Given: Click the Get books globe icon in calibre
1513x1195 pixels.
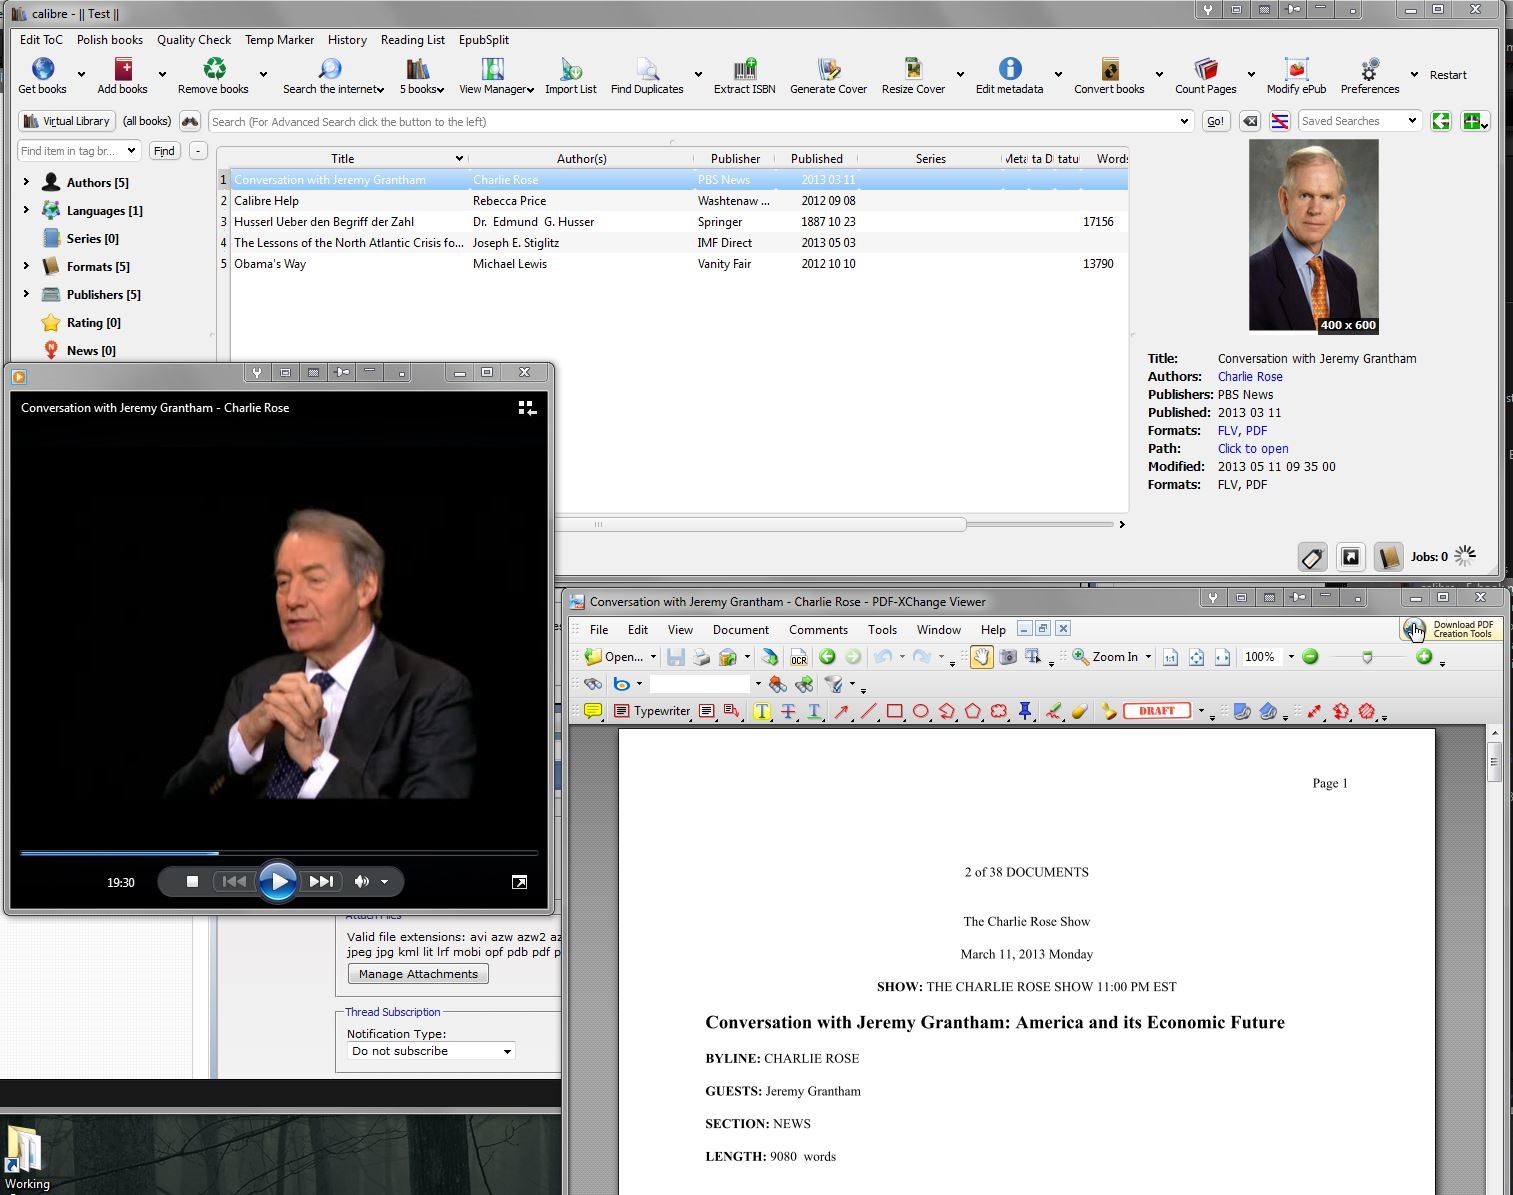Looking at the screenshot, I should coord(43,68).
